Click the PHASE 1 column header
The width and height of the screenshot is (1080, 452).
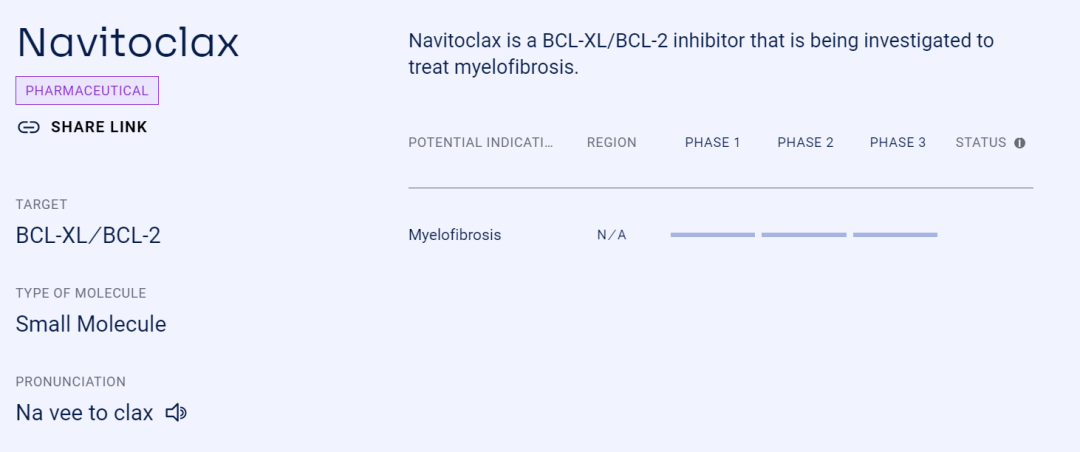click(x=712, y=143)
